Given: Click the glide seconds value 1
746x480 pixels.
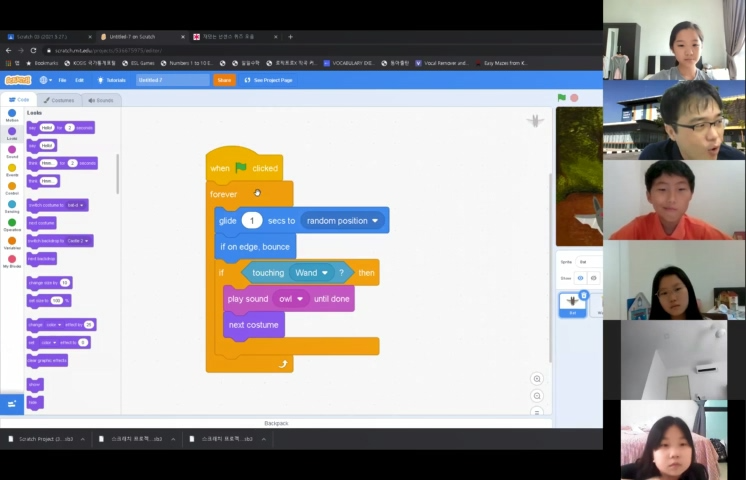Looking at the screenshot, I should coord(252,220).
